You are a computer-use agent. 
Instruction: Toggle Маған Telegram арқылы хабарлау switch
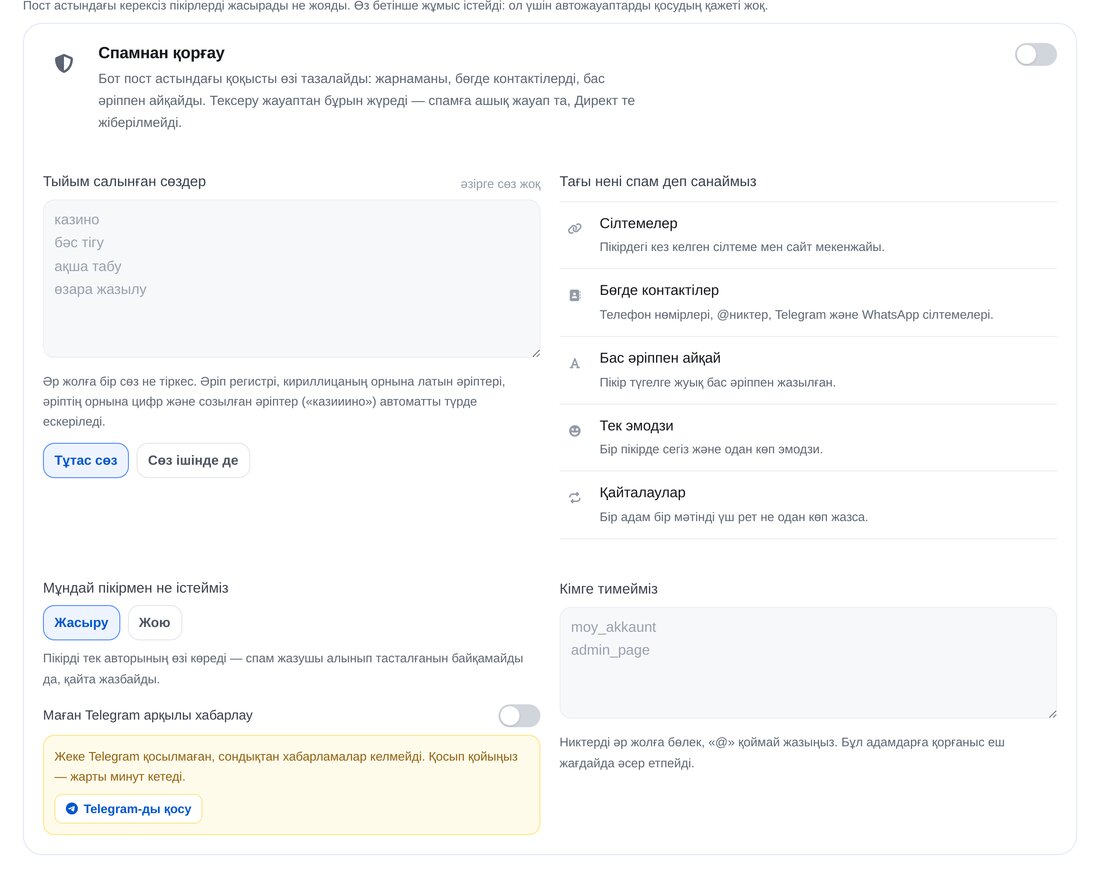click(519, 716)
